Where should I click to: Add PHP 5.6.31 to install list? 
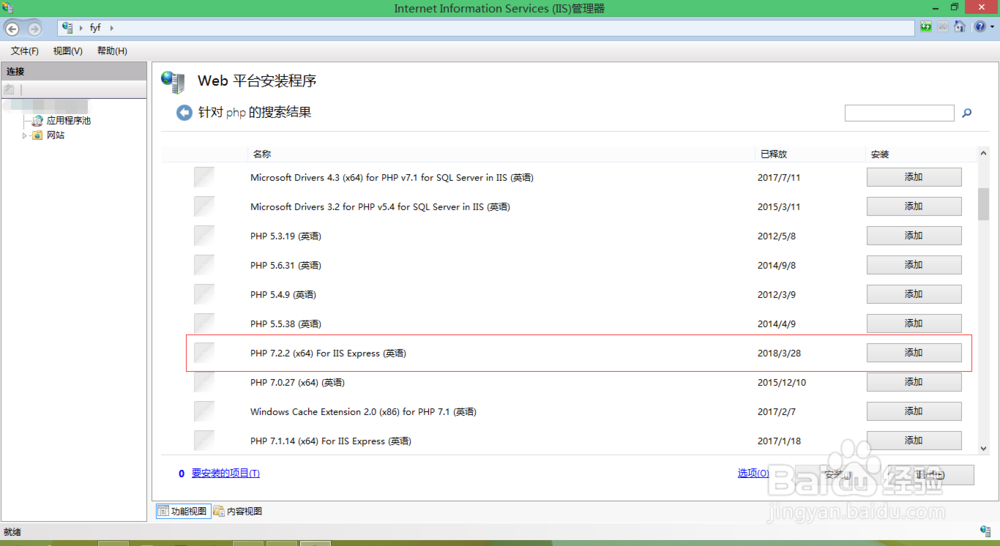(914, 265)
